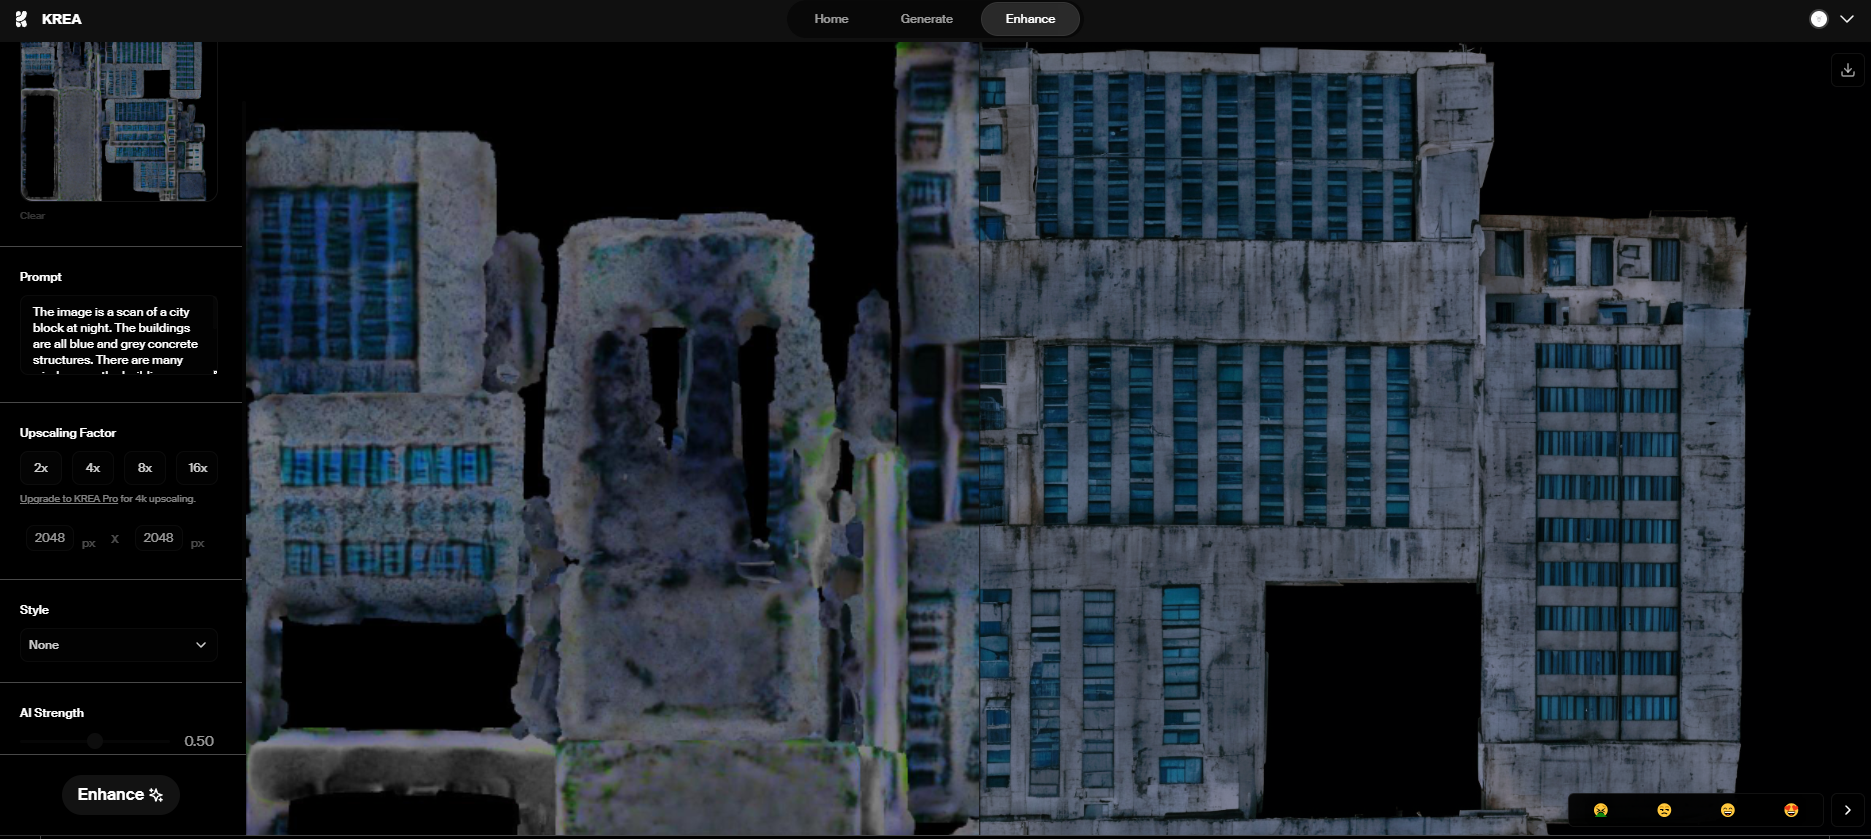Choose the 16x upscaling factor

pyautogui.click(x=198, y=468)
